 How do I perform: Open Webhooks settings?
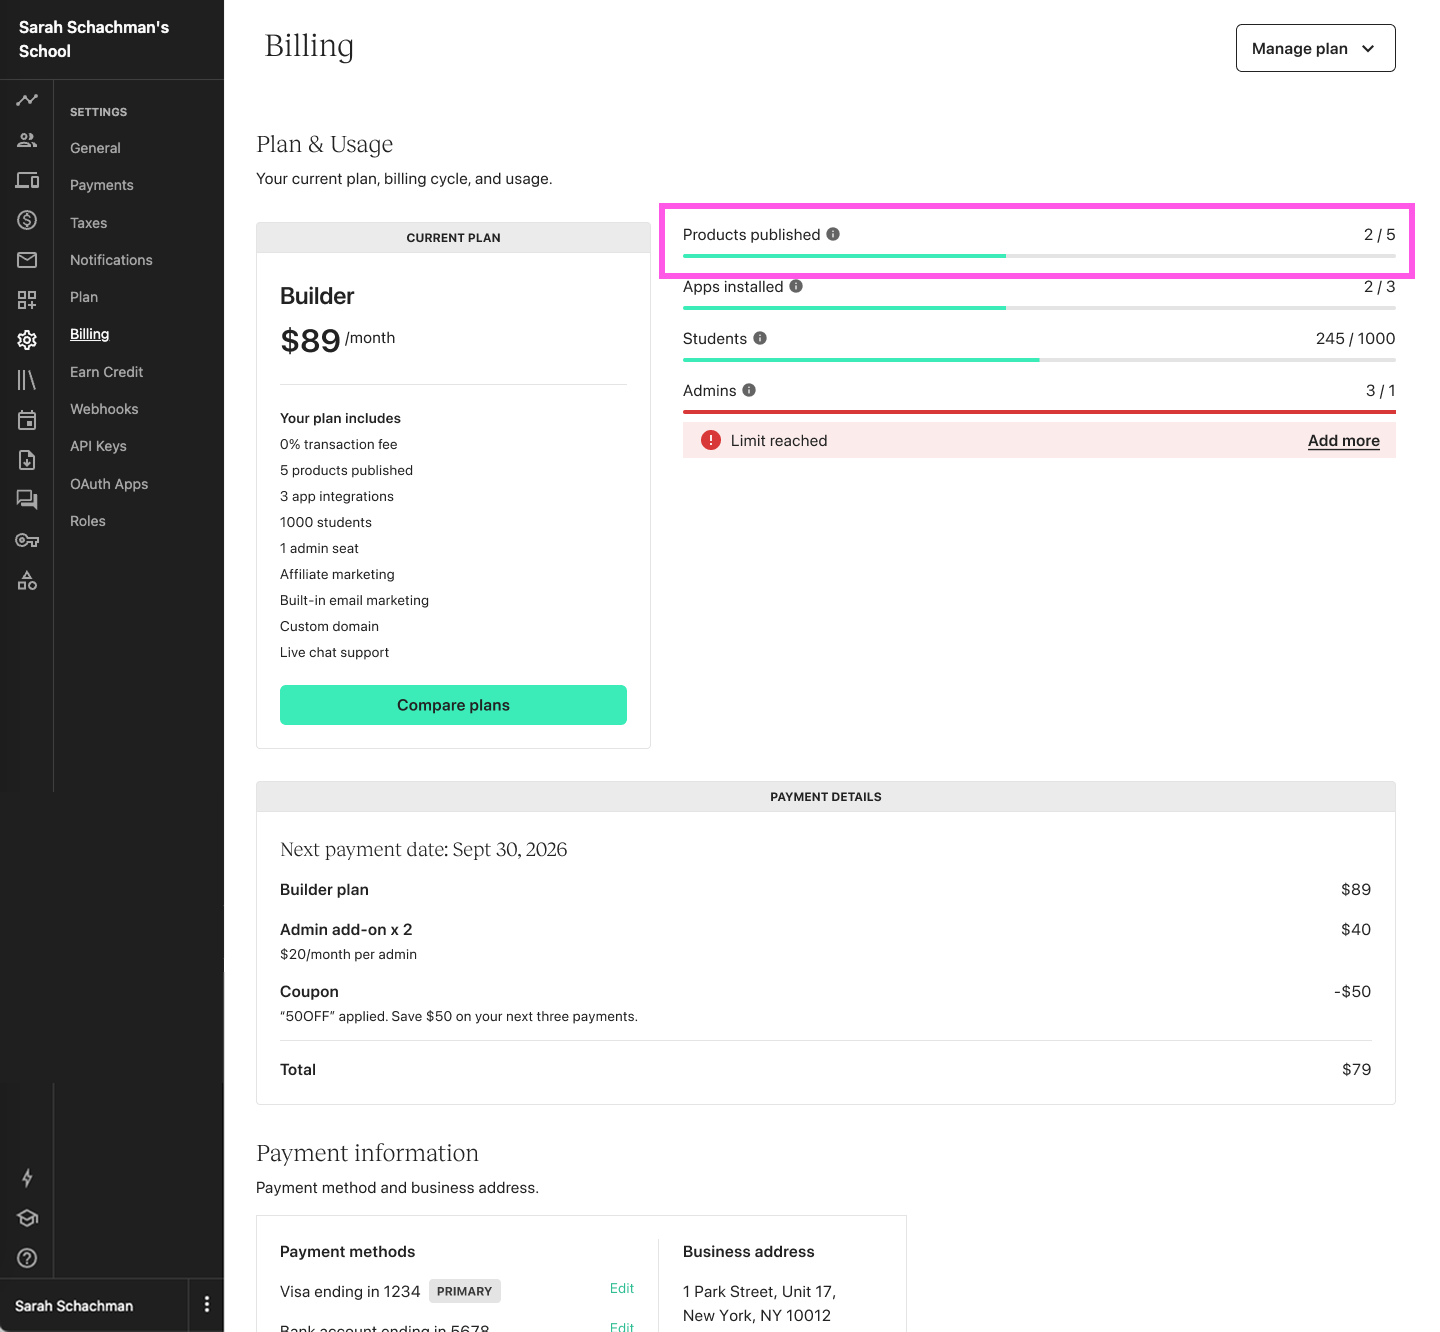pyautogui.click(x=104, y=409)
